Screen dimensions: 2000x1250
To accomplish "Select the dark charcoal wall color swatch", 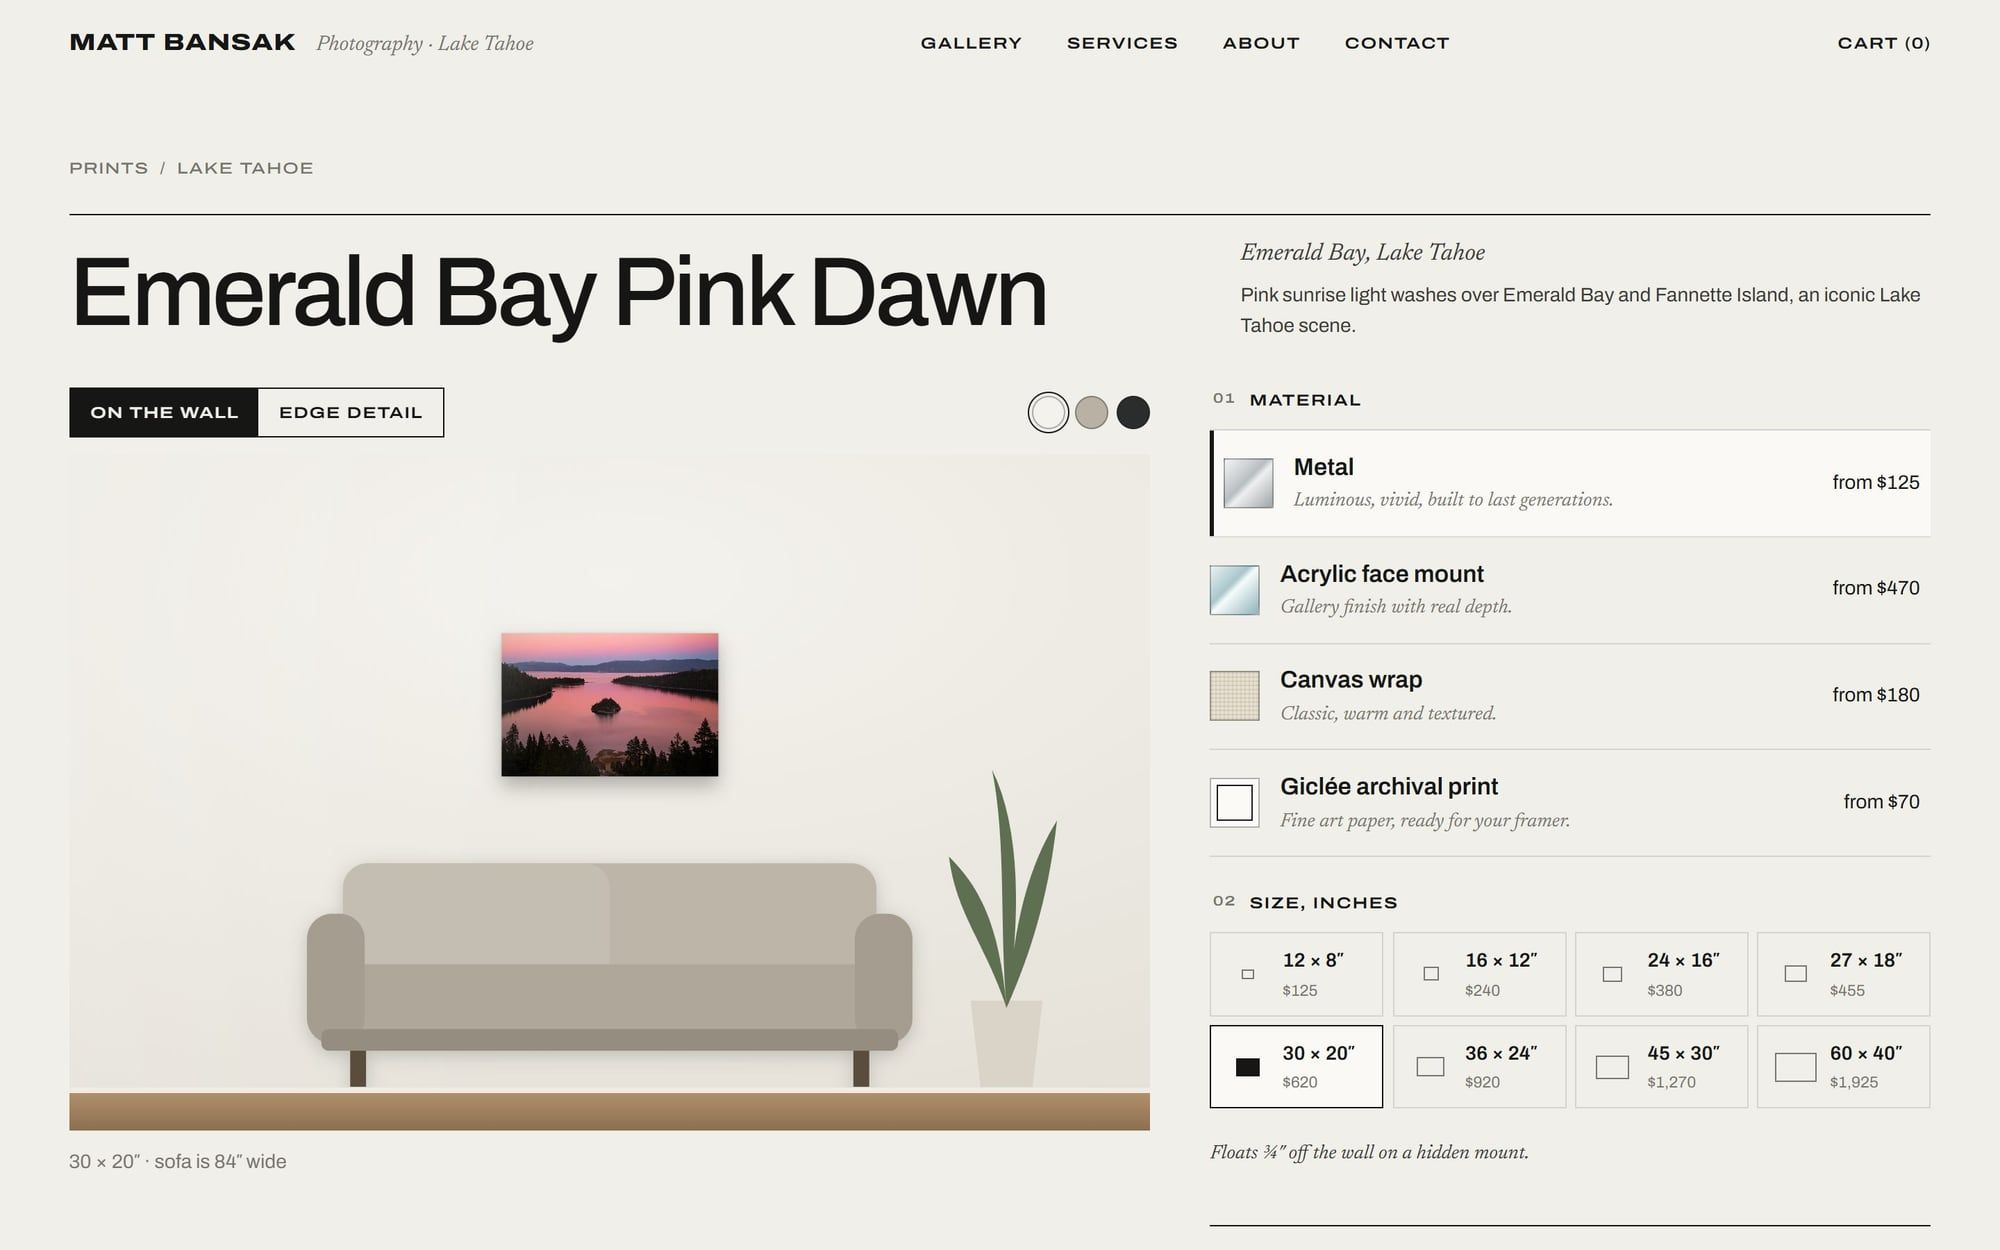I will (1133, 412).
